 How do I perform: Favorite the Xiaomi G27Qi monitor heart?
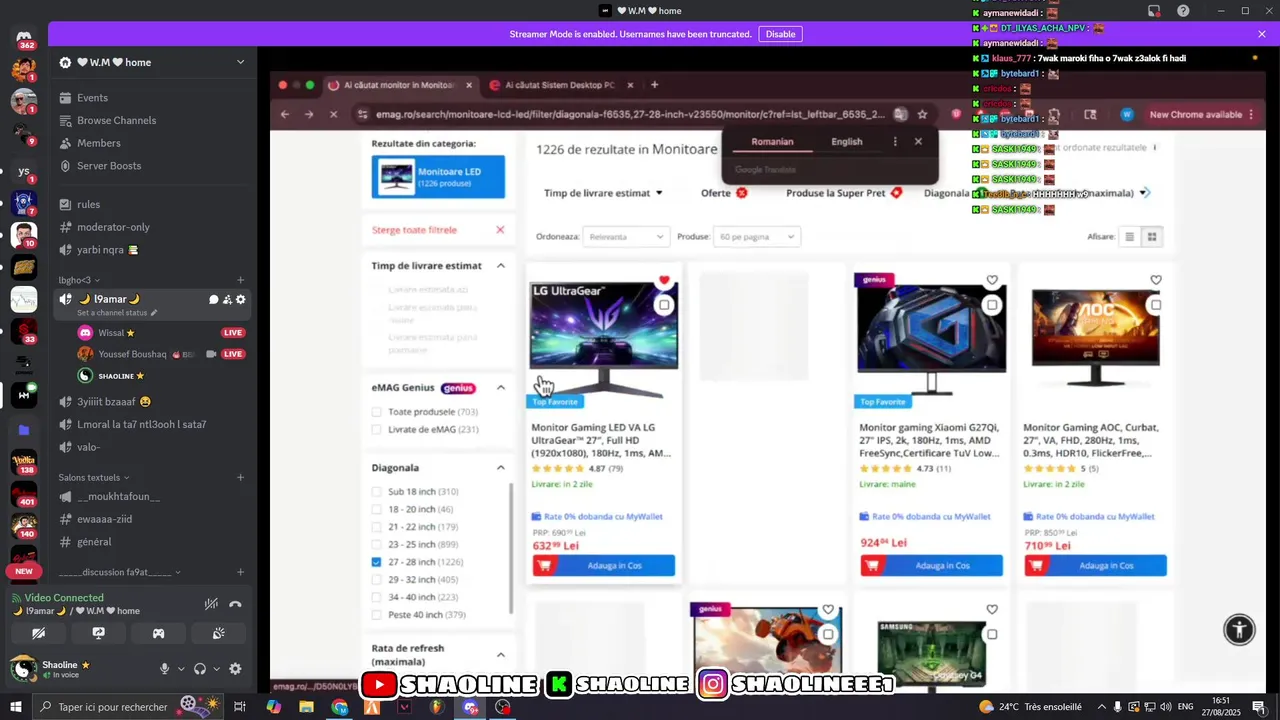pos(992,280)
